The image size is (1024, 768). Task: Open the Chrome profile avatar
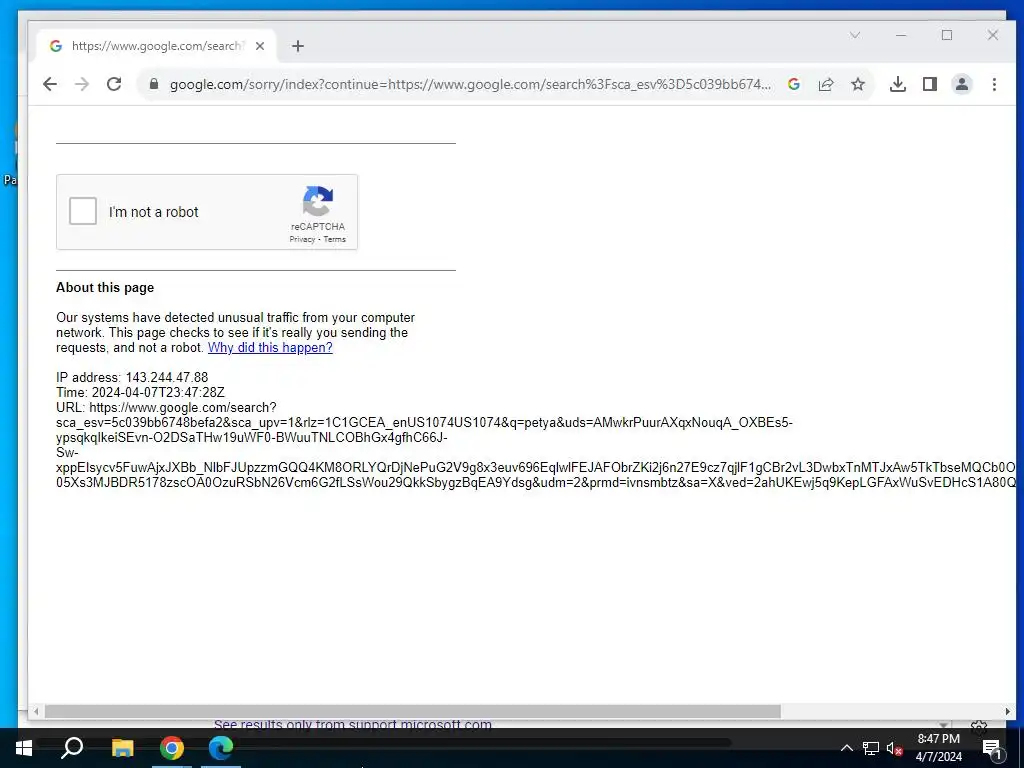(961, 84)
